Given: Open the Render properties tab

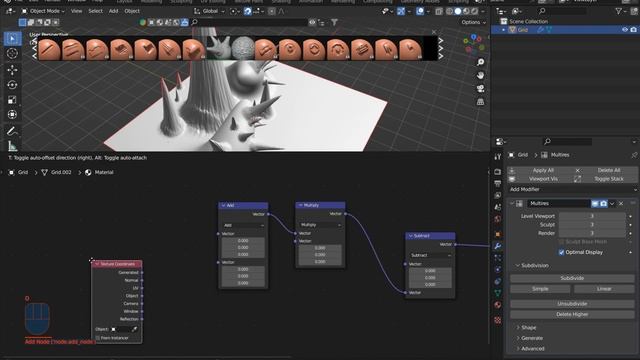Looking at the screenshot, I should pyautogui.click(x=498, y=172).
